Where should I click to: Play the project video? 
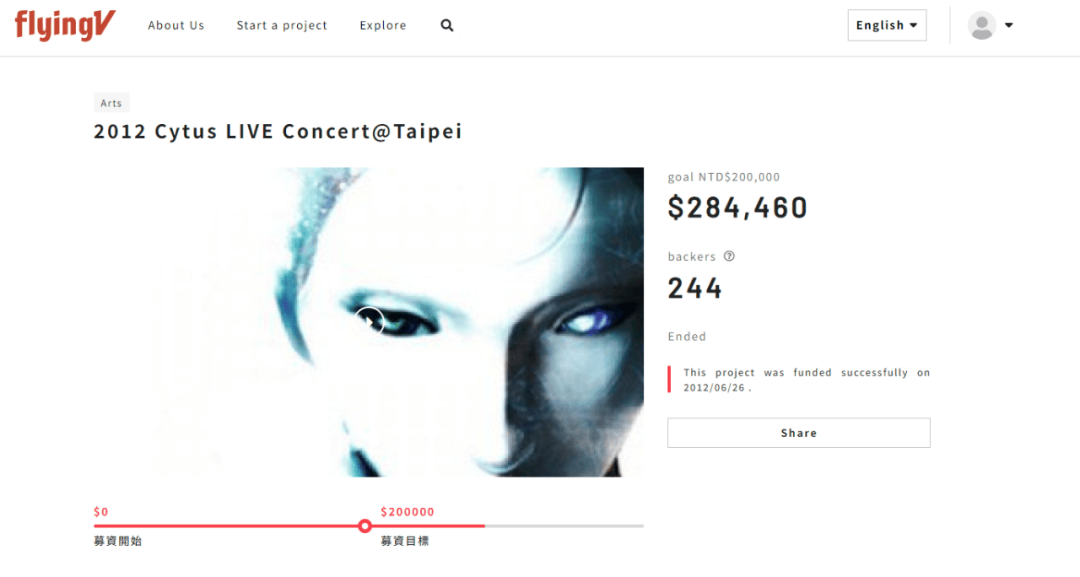tap(370, 321)
